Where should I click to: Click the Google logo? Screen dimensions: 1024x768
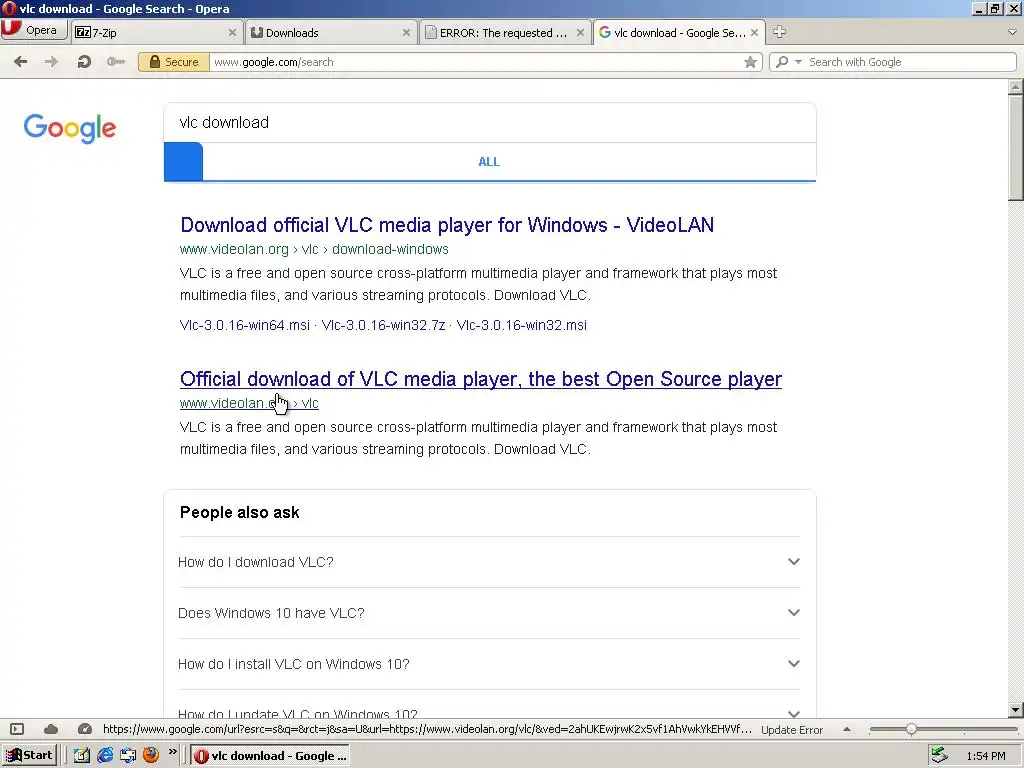(x=70, y=128)
